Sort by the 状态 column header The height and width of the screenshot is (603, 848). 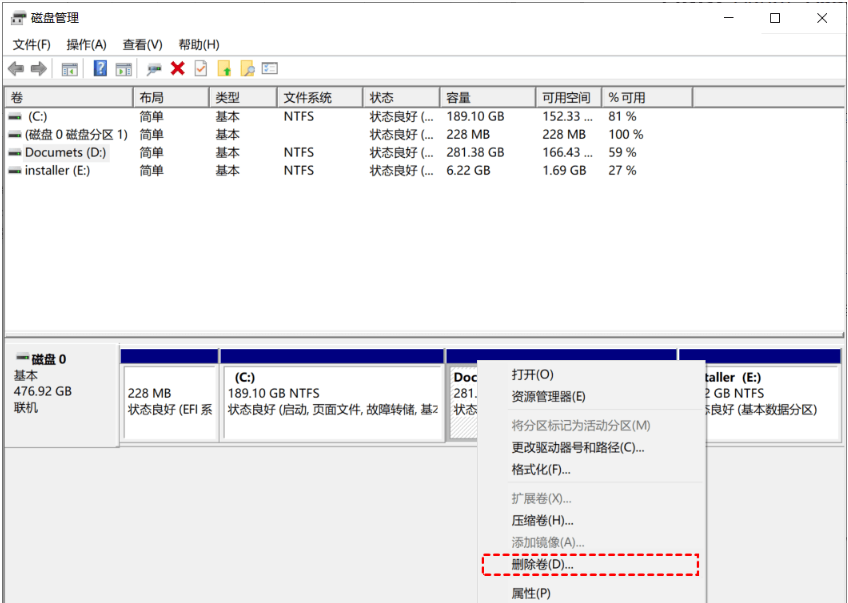coord(401,97)
